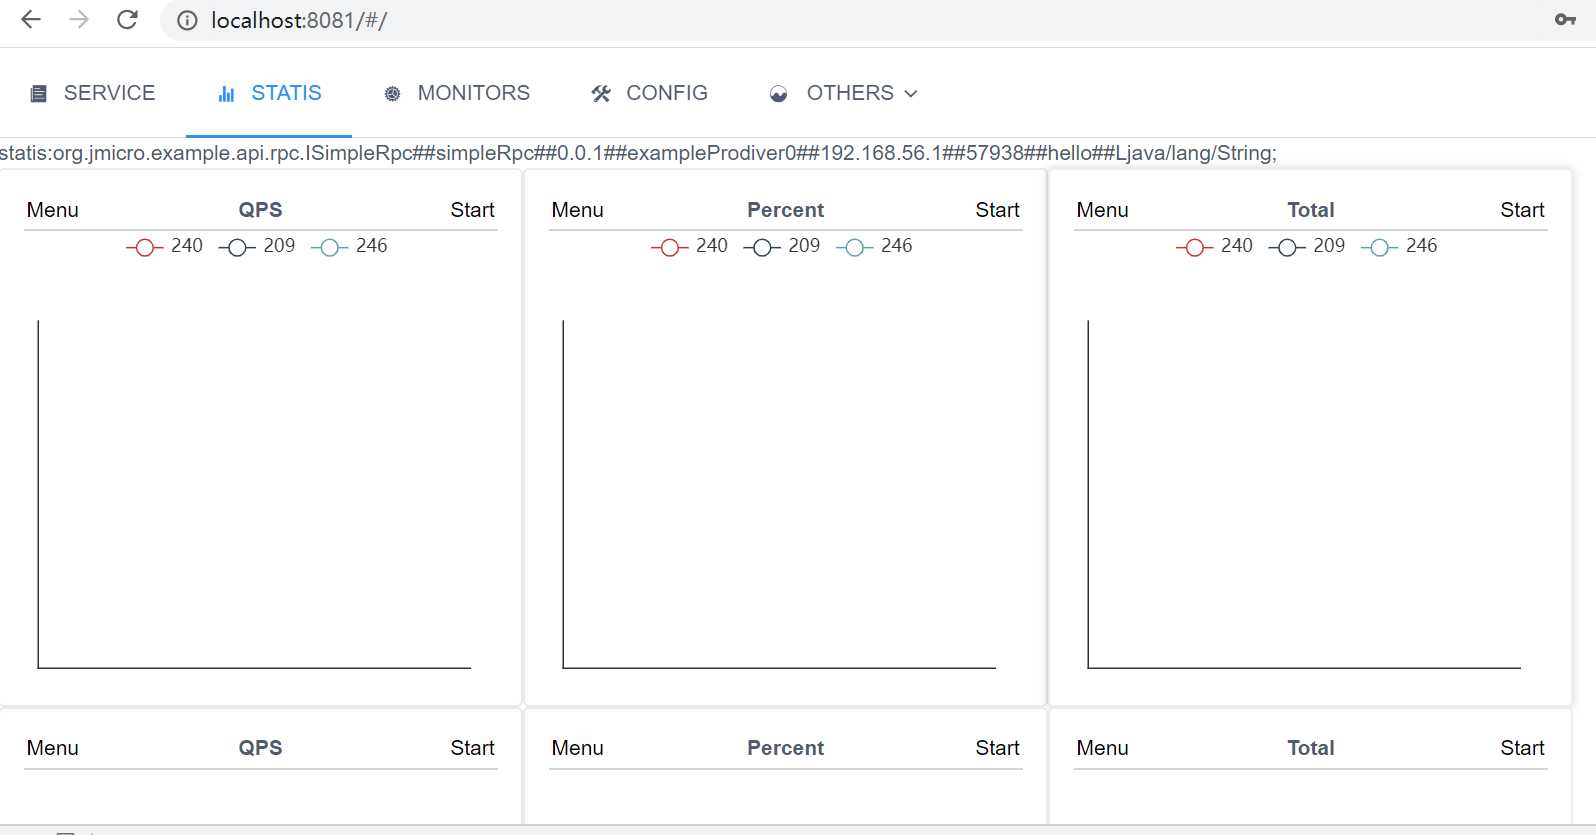Click the address bar URL localhost:8081
1596x835 pixels.
299,20
